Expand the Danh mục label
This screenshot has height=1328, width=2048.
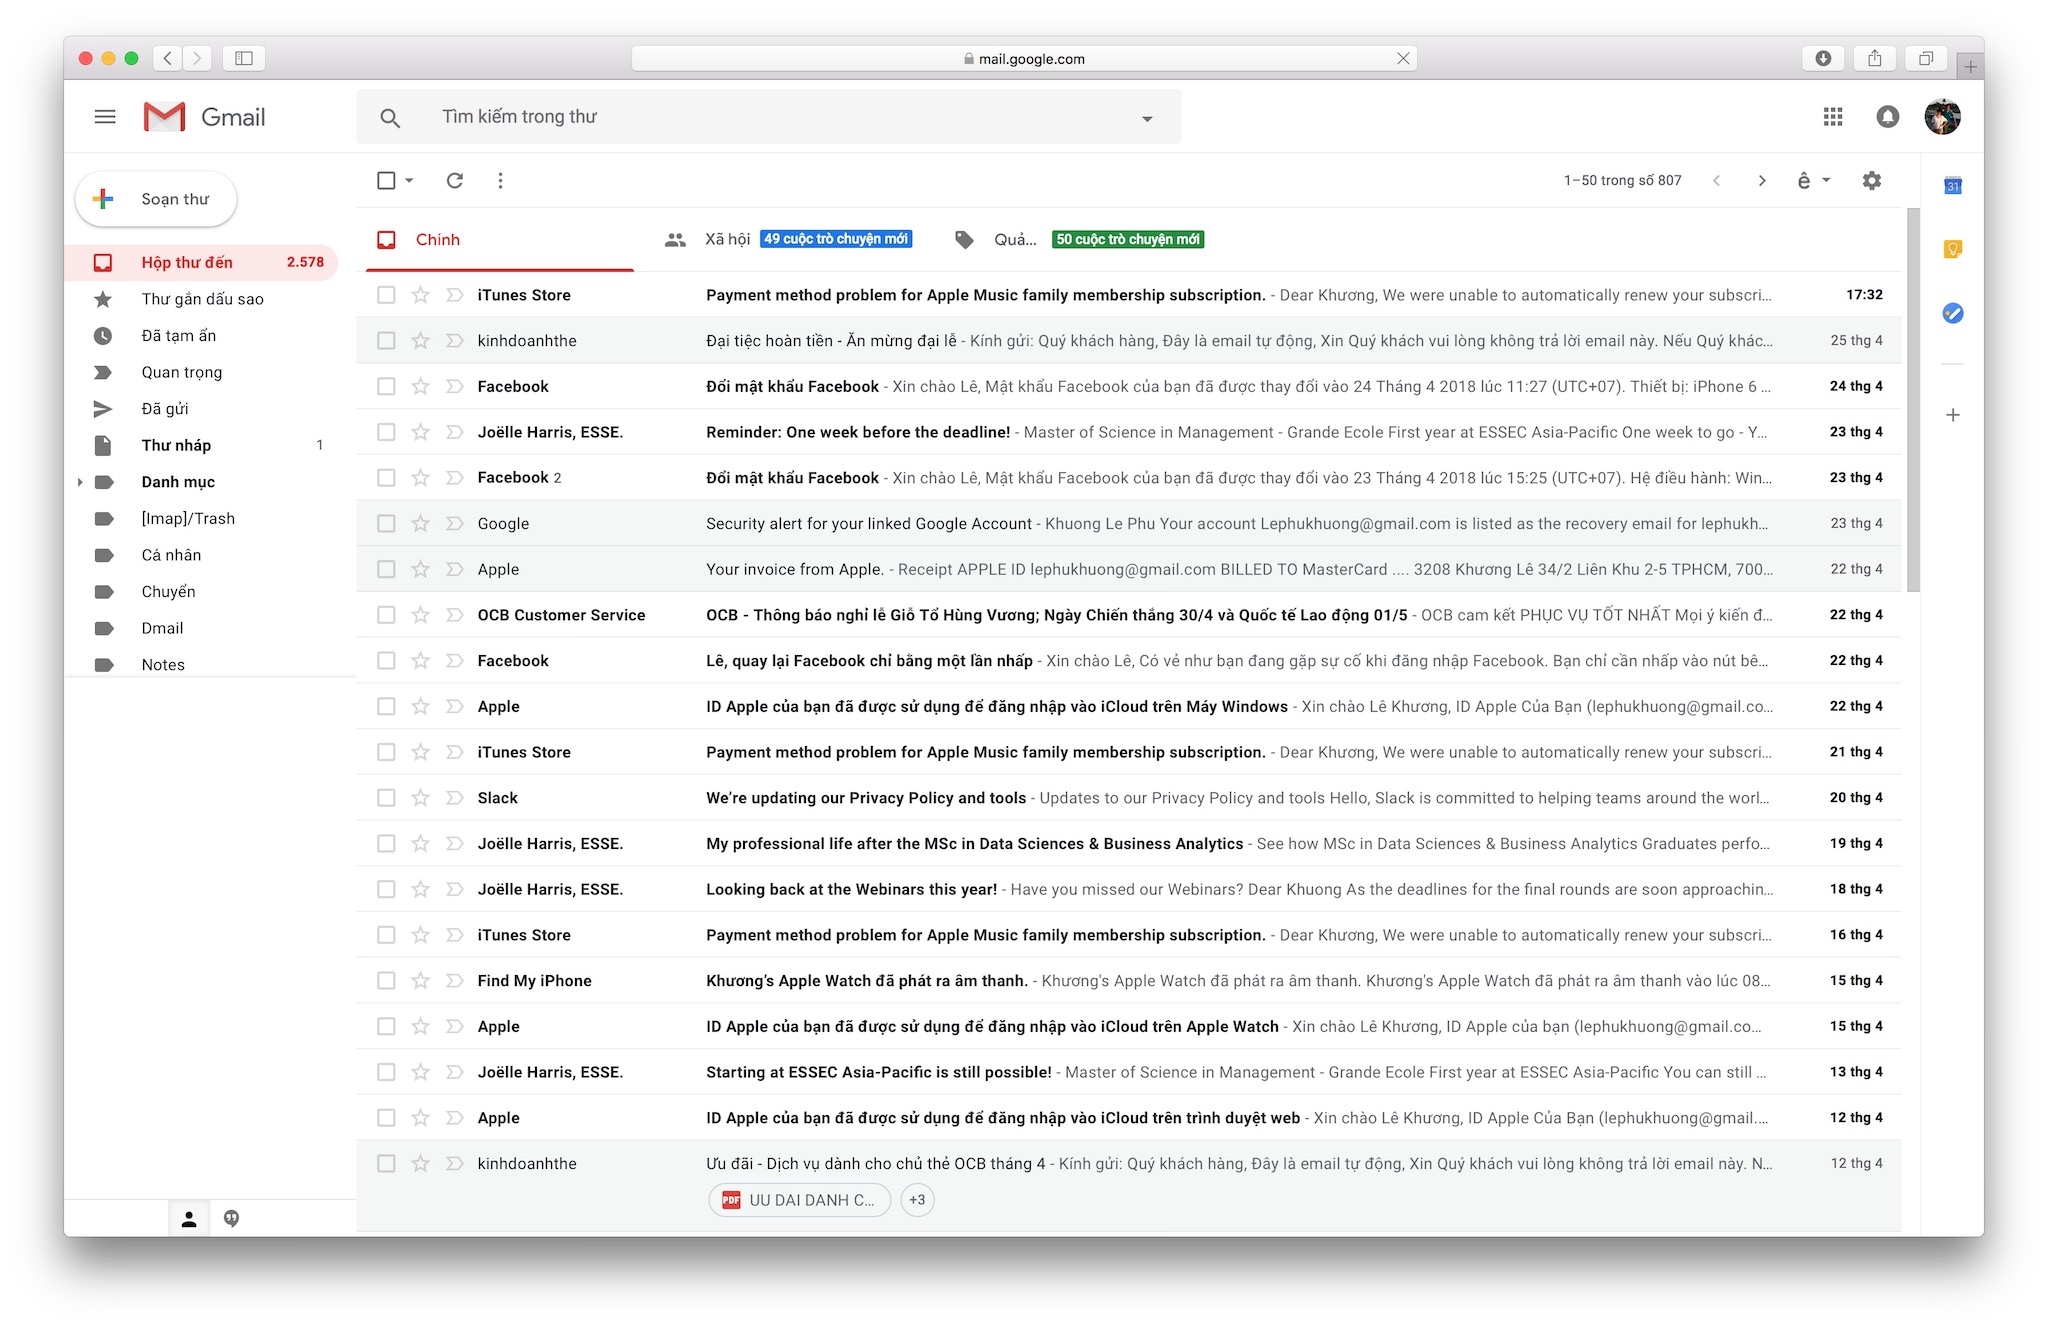pos(80,482)
